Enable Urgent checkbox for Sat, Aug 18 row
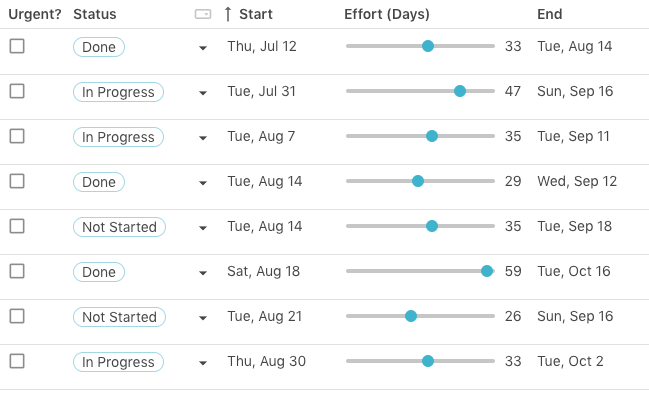 tap(17, 271)
